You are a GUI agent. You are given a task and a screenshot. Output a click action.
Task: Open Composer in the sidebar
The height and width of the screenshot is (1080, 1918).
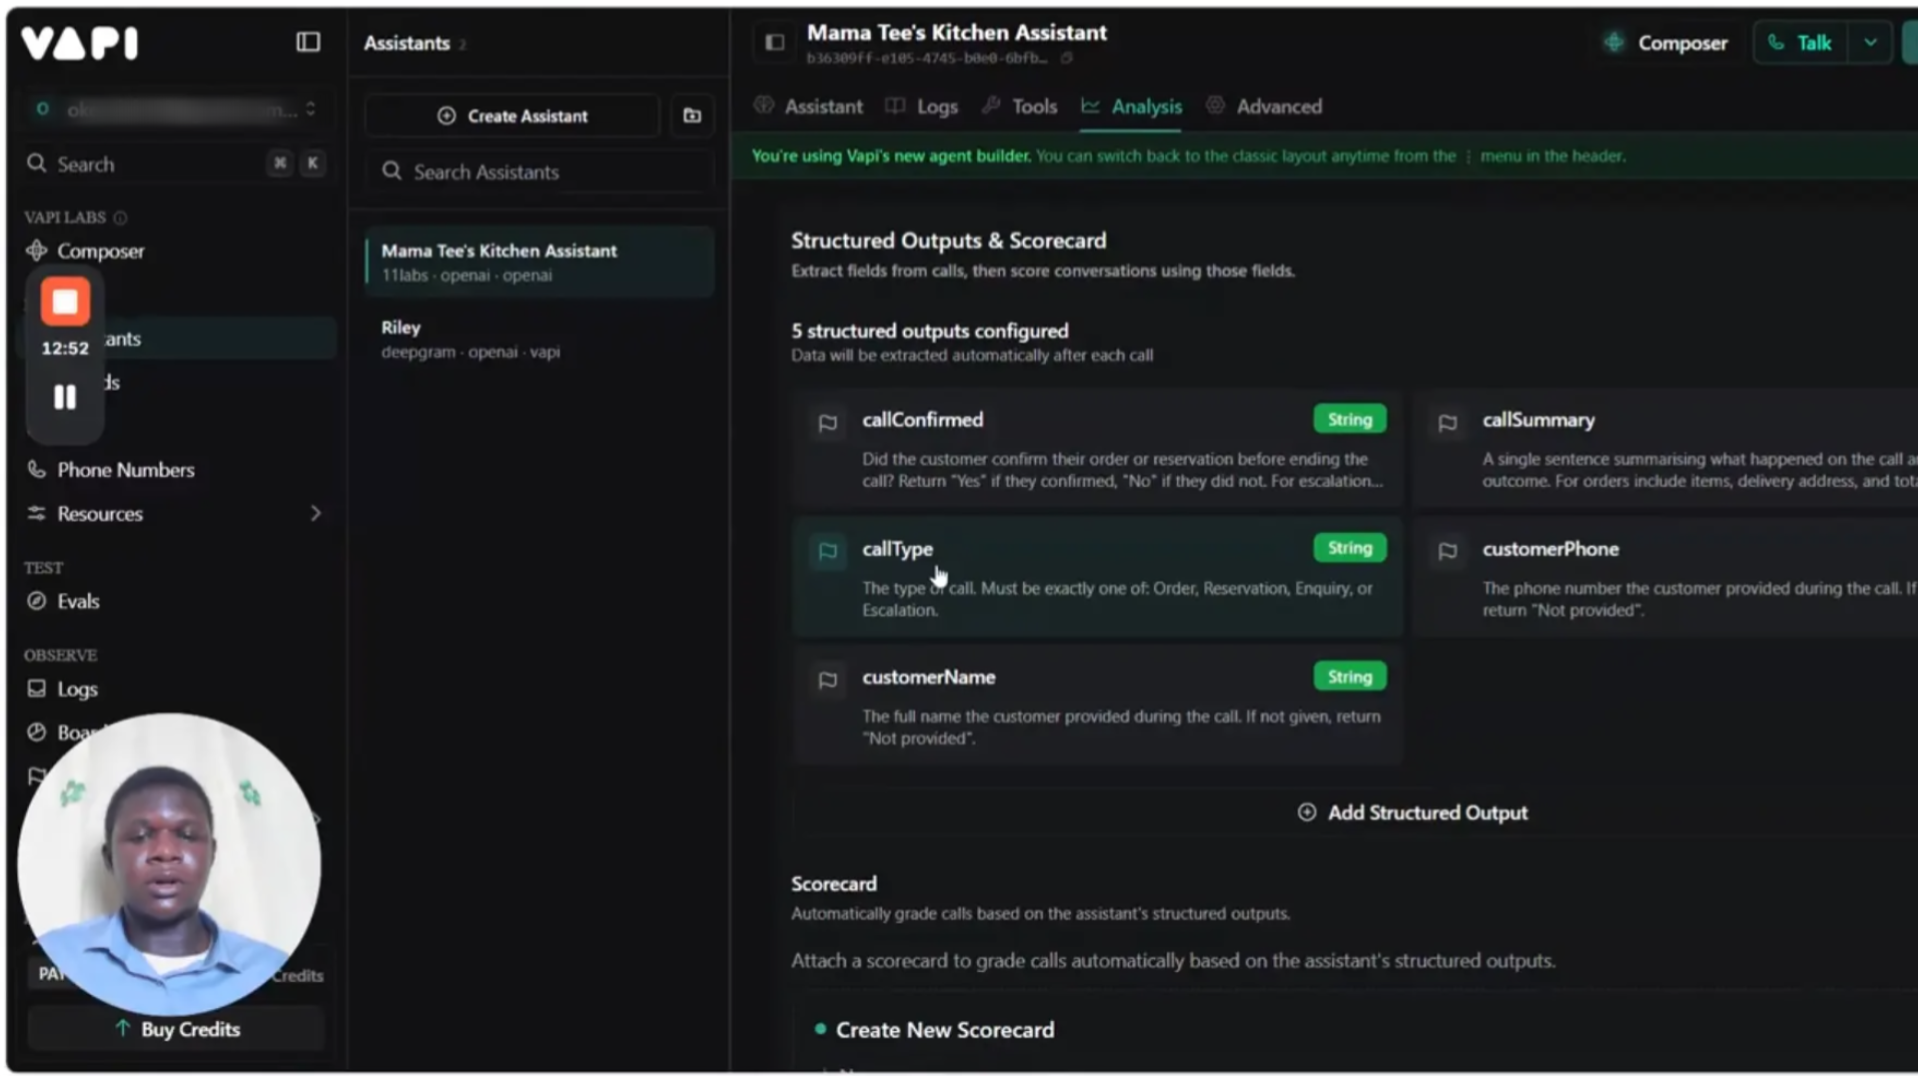(100, 251)
